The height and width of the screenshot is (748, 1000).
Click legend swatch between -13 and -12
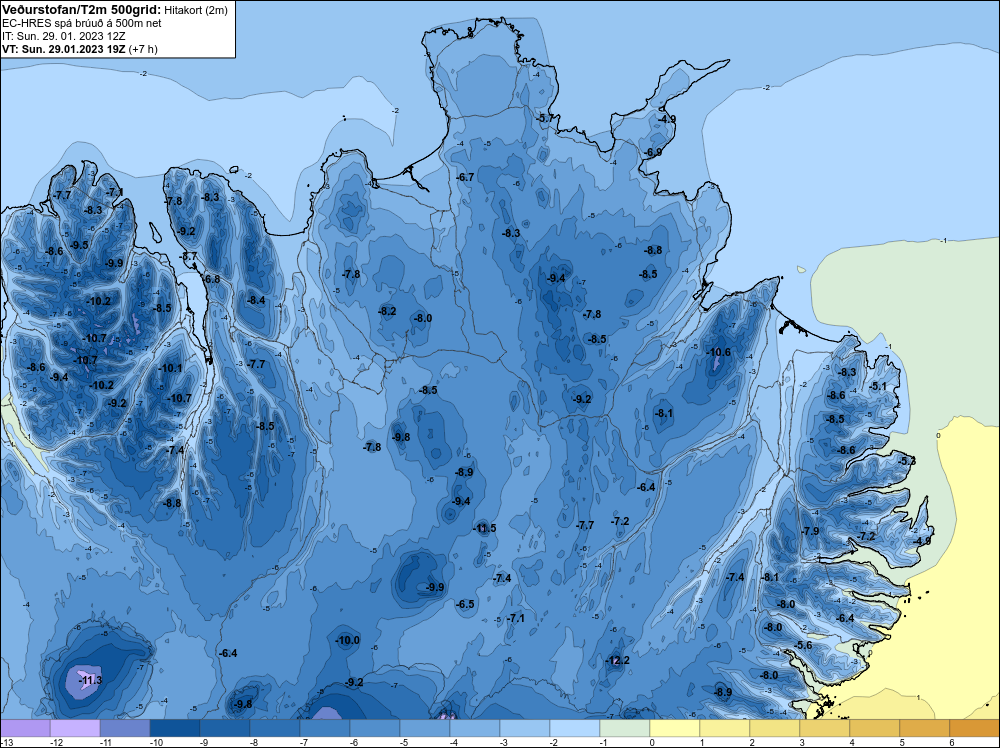(26, 728)
